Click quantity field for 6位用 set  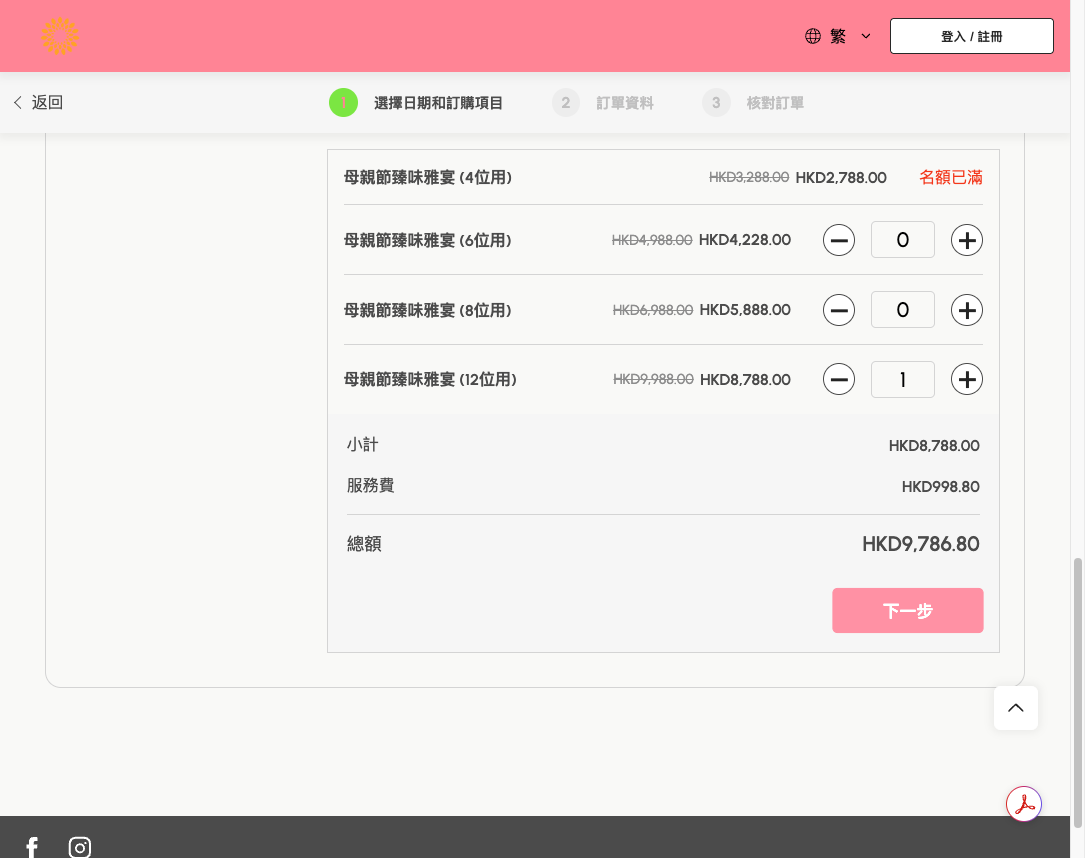click(x=903, y=240)
